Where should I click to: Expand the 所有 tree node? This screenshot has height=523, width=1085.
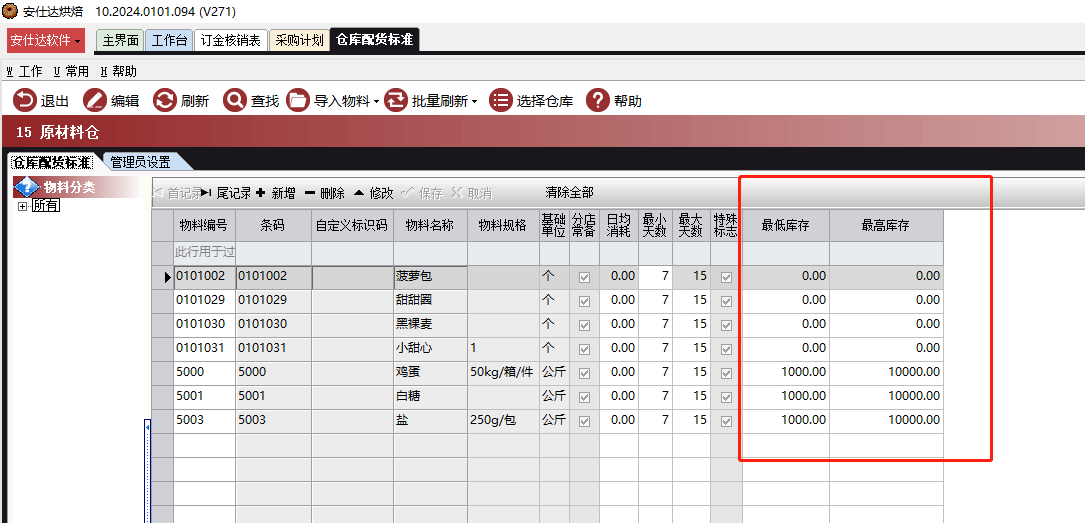tap(23, 206)
